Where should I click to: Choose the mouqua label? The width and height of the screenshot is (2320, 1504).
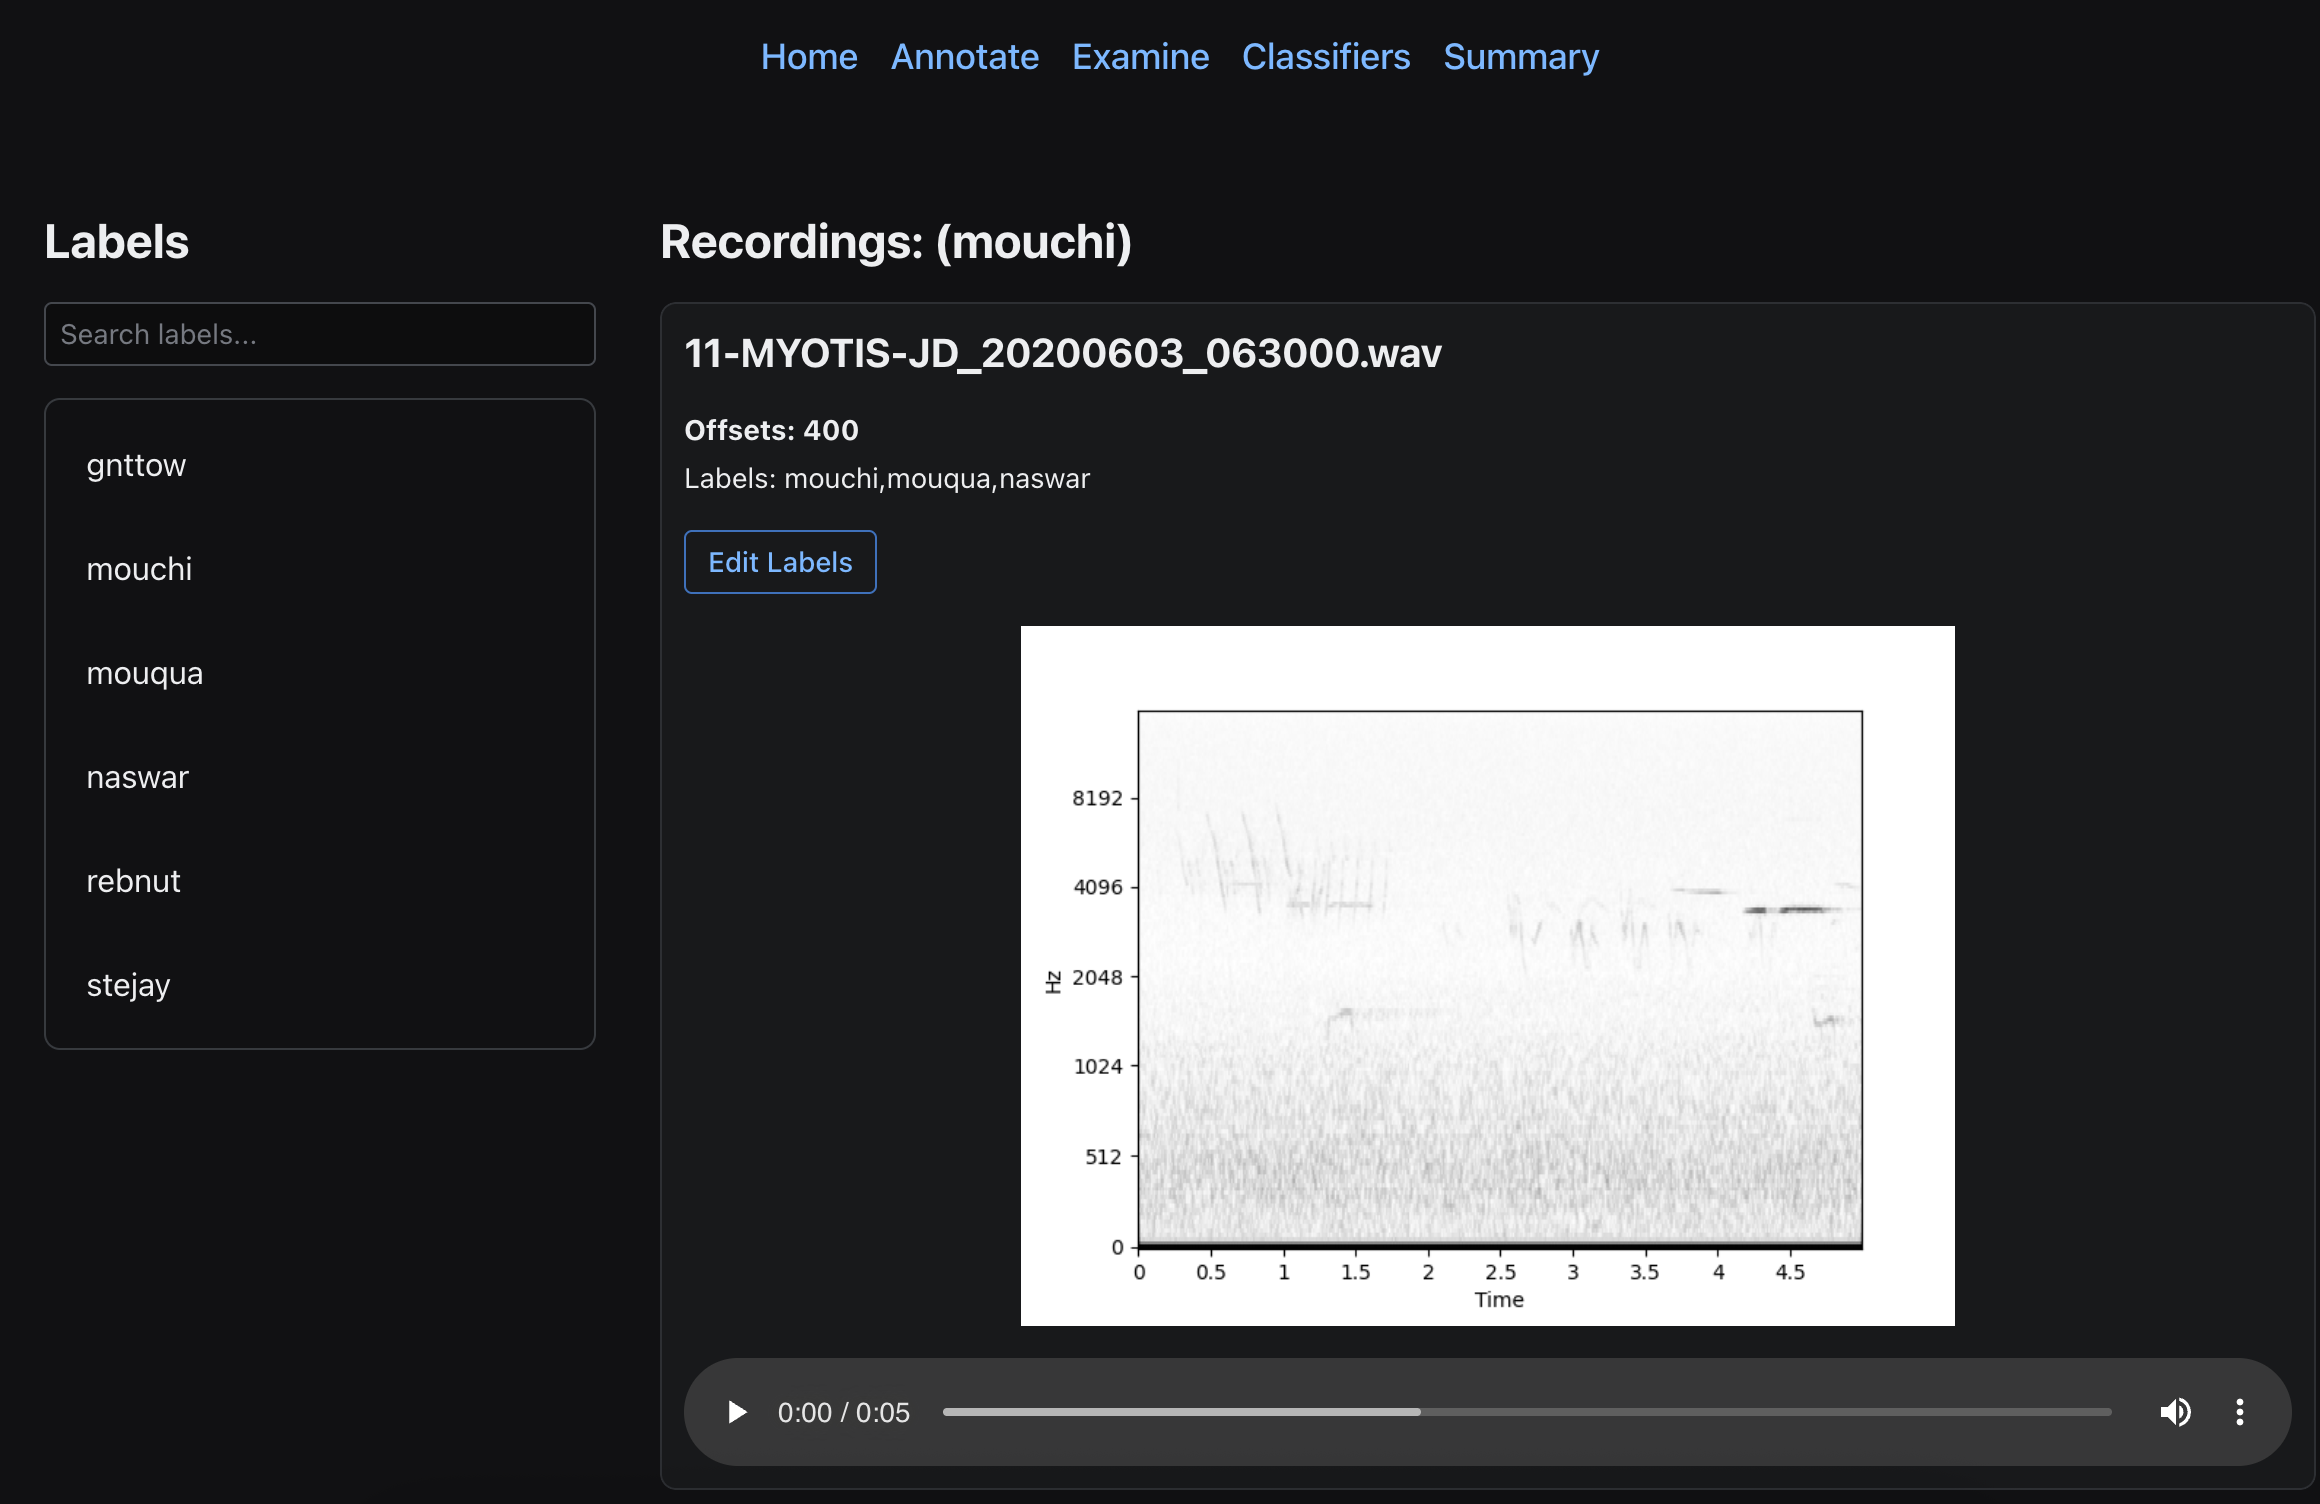point(144,673)
